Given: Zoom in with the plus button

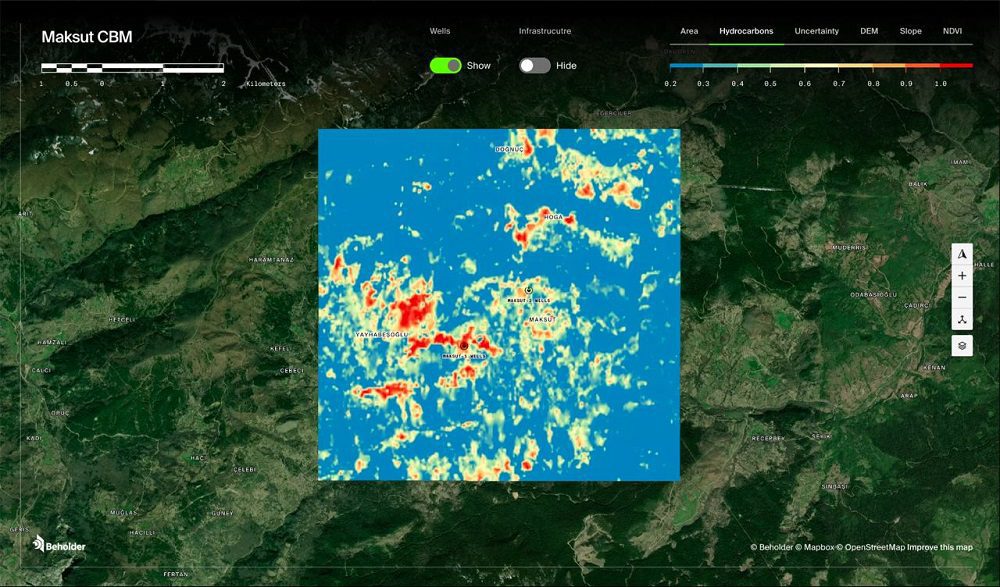Looking at the screenshot, I should click(962, 276).
